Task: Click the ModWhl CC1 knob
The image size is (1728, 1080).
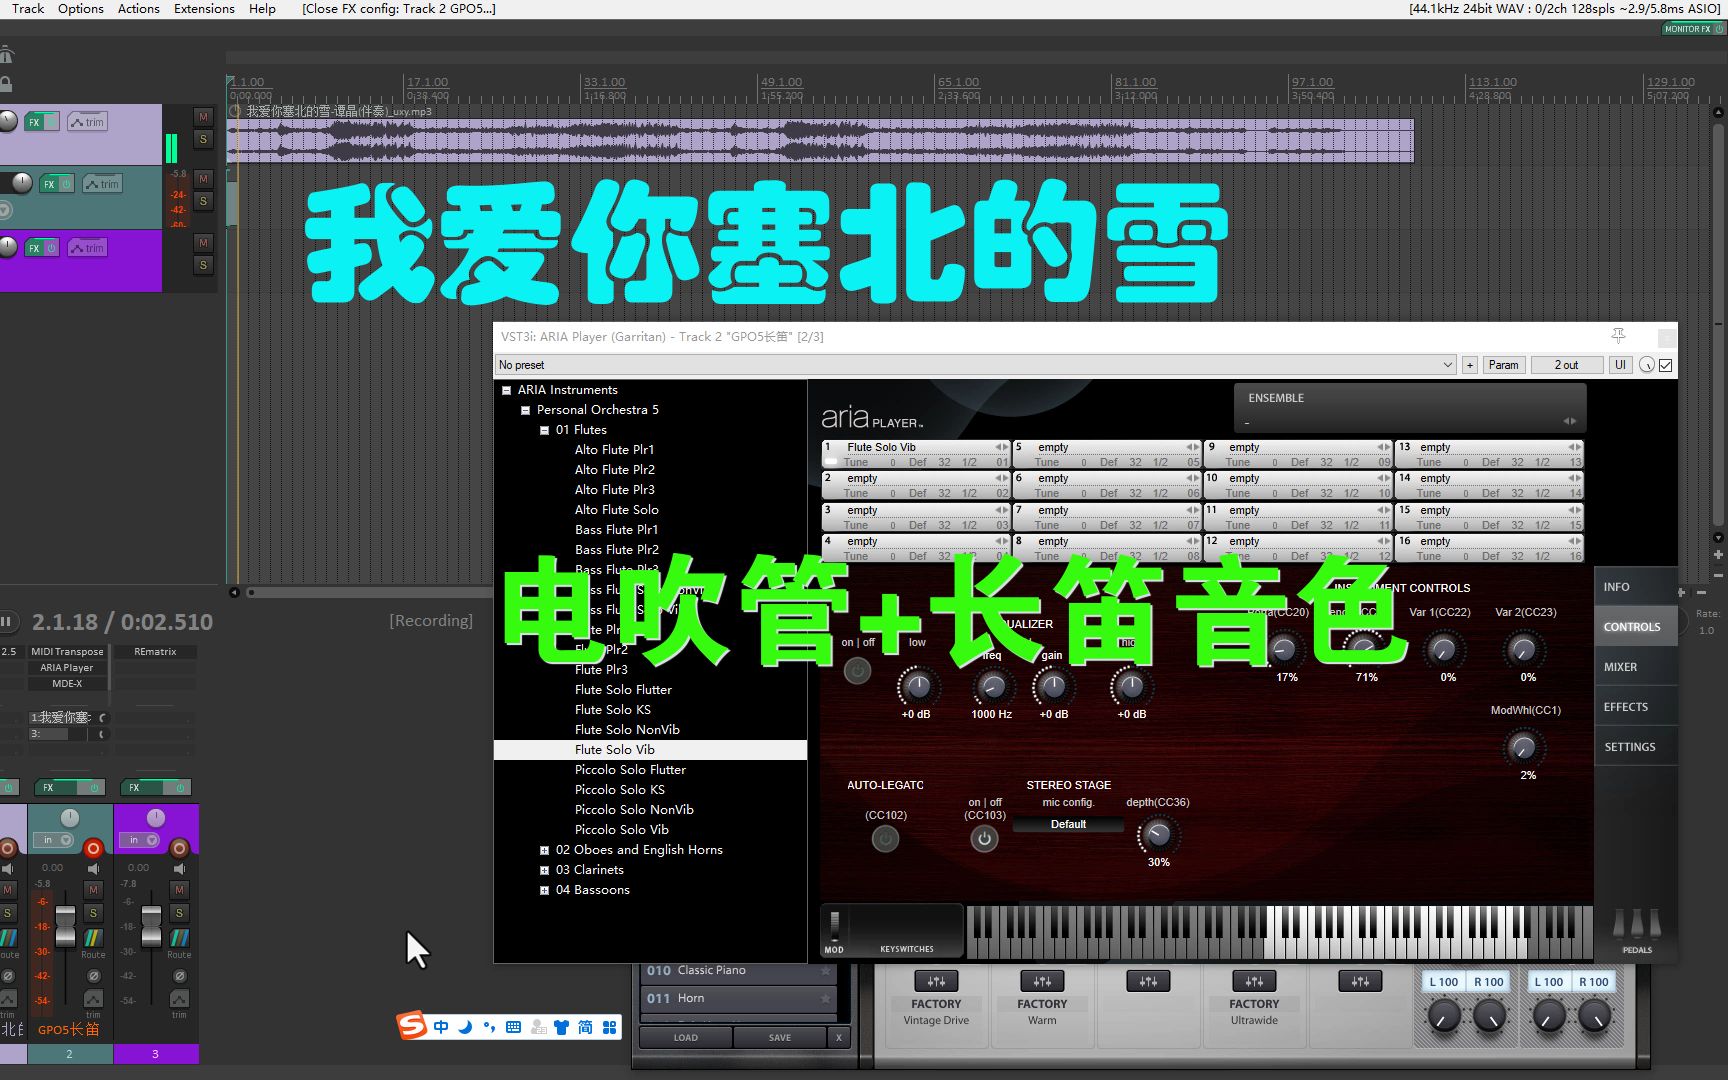Action: pos(1523,747)
